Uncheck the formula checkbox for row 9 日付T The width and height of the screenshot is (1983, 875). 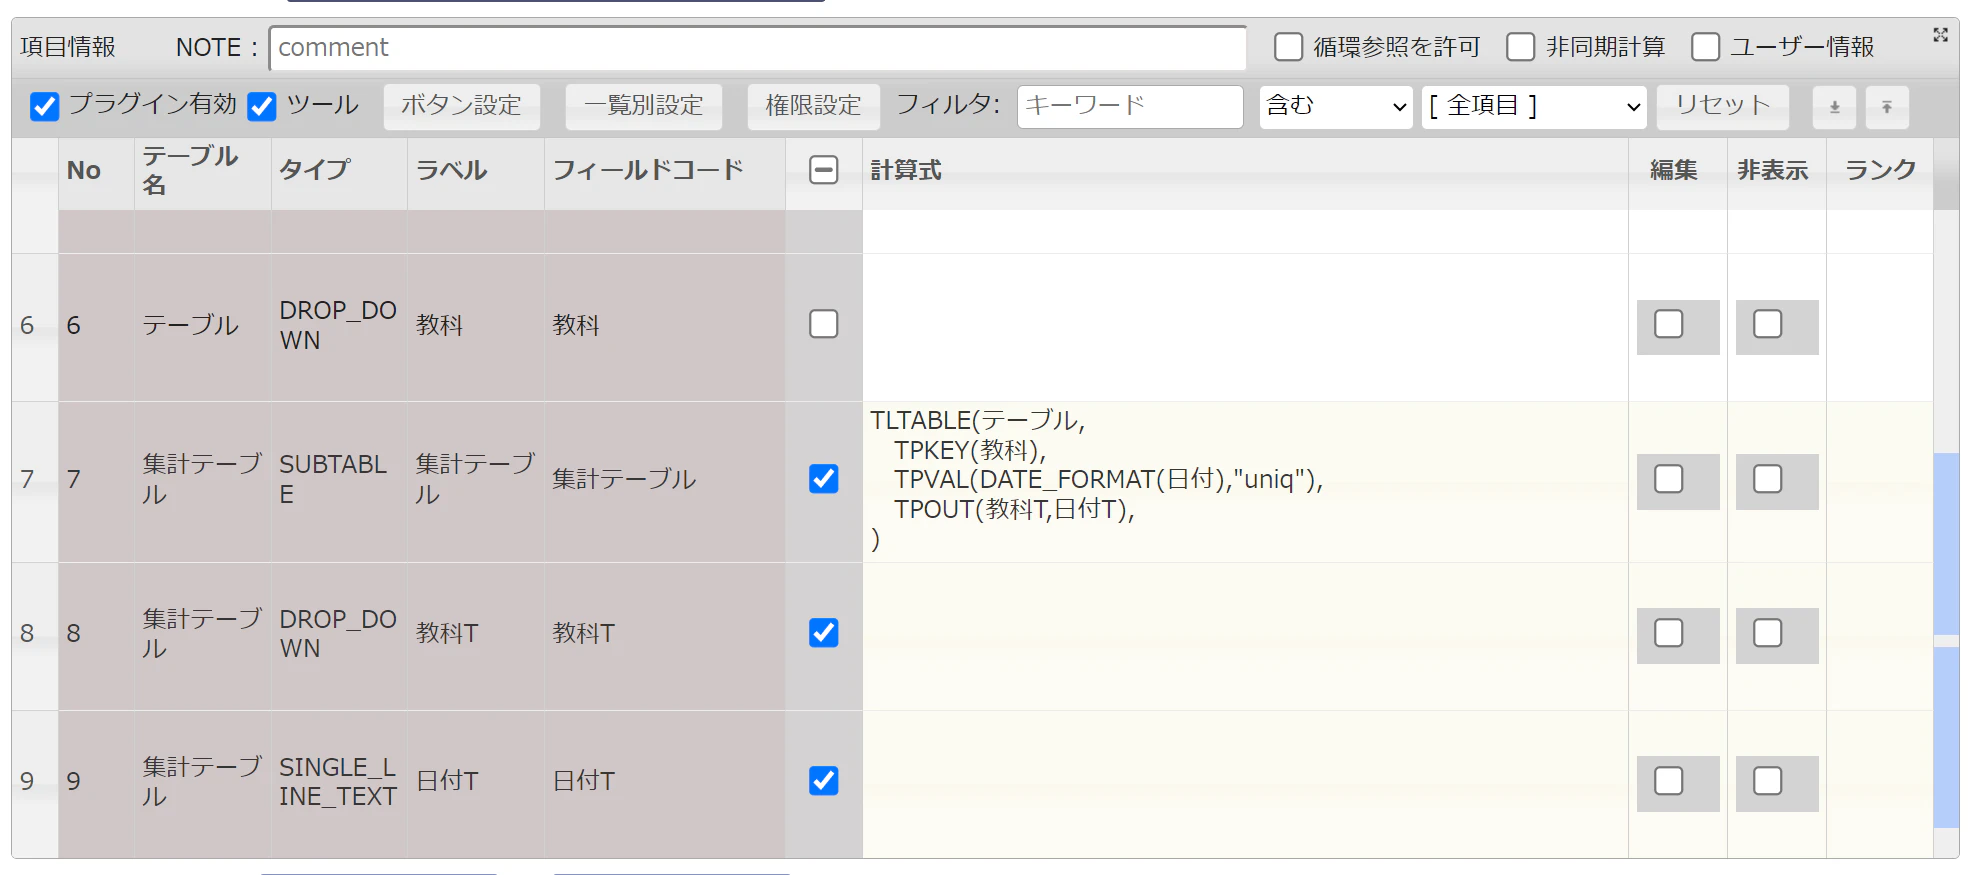824,780
